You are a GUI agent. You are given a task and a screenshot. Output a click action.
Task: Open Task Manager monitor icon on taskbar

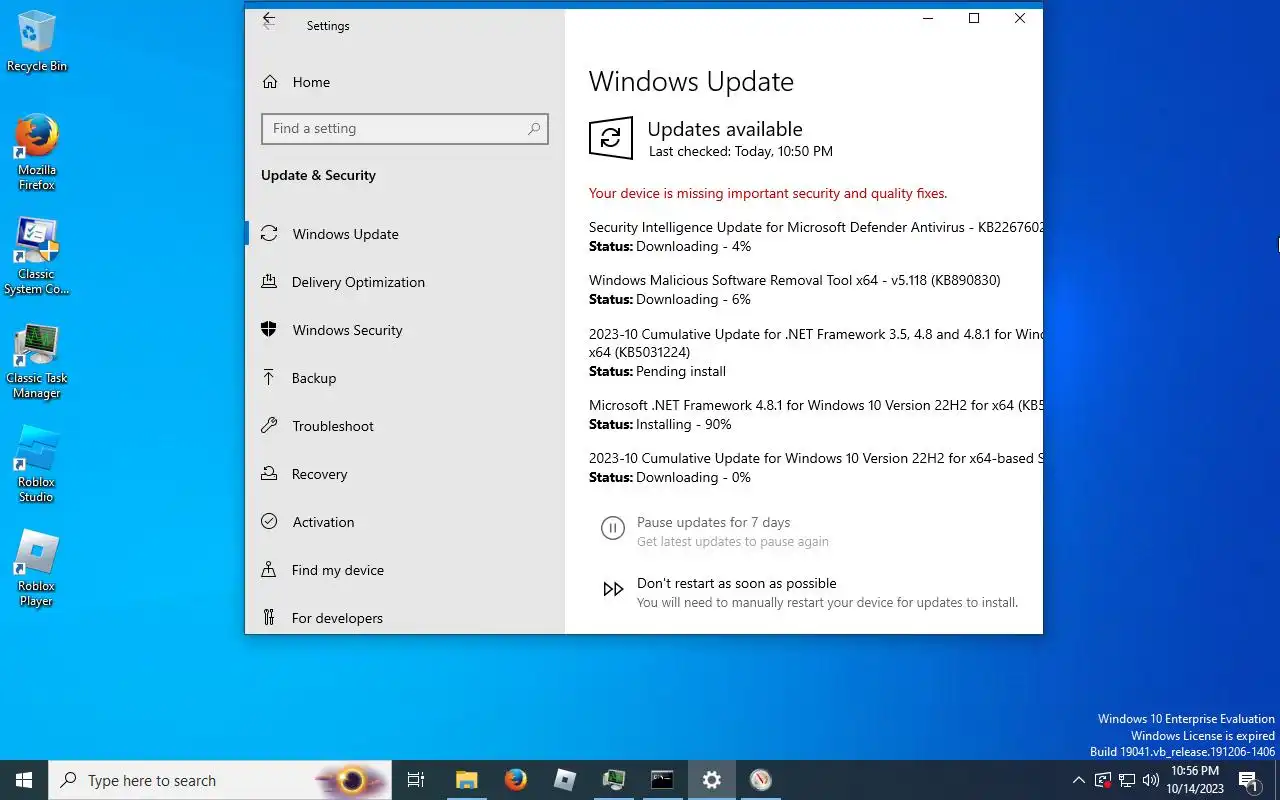(x=613, y=780)
